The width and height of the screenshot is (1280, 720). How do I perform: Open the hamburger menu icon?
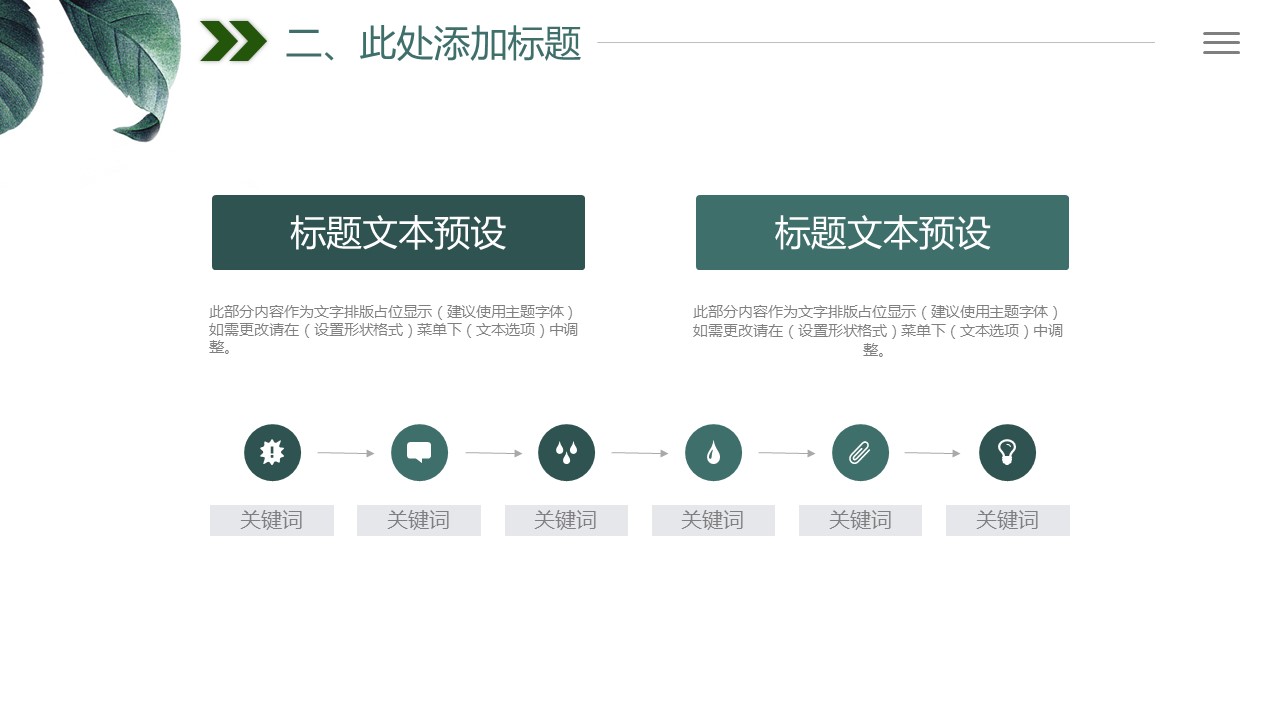(x=1221, y=43)
